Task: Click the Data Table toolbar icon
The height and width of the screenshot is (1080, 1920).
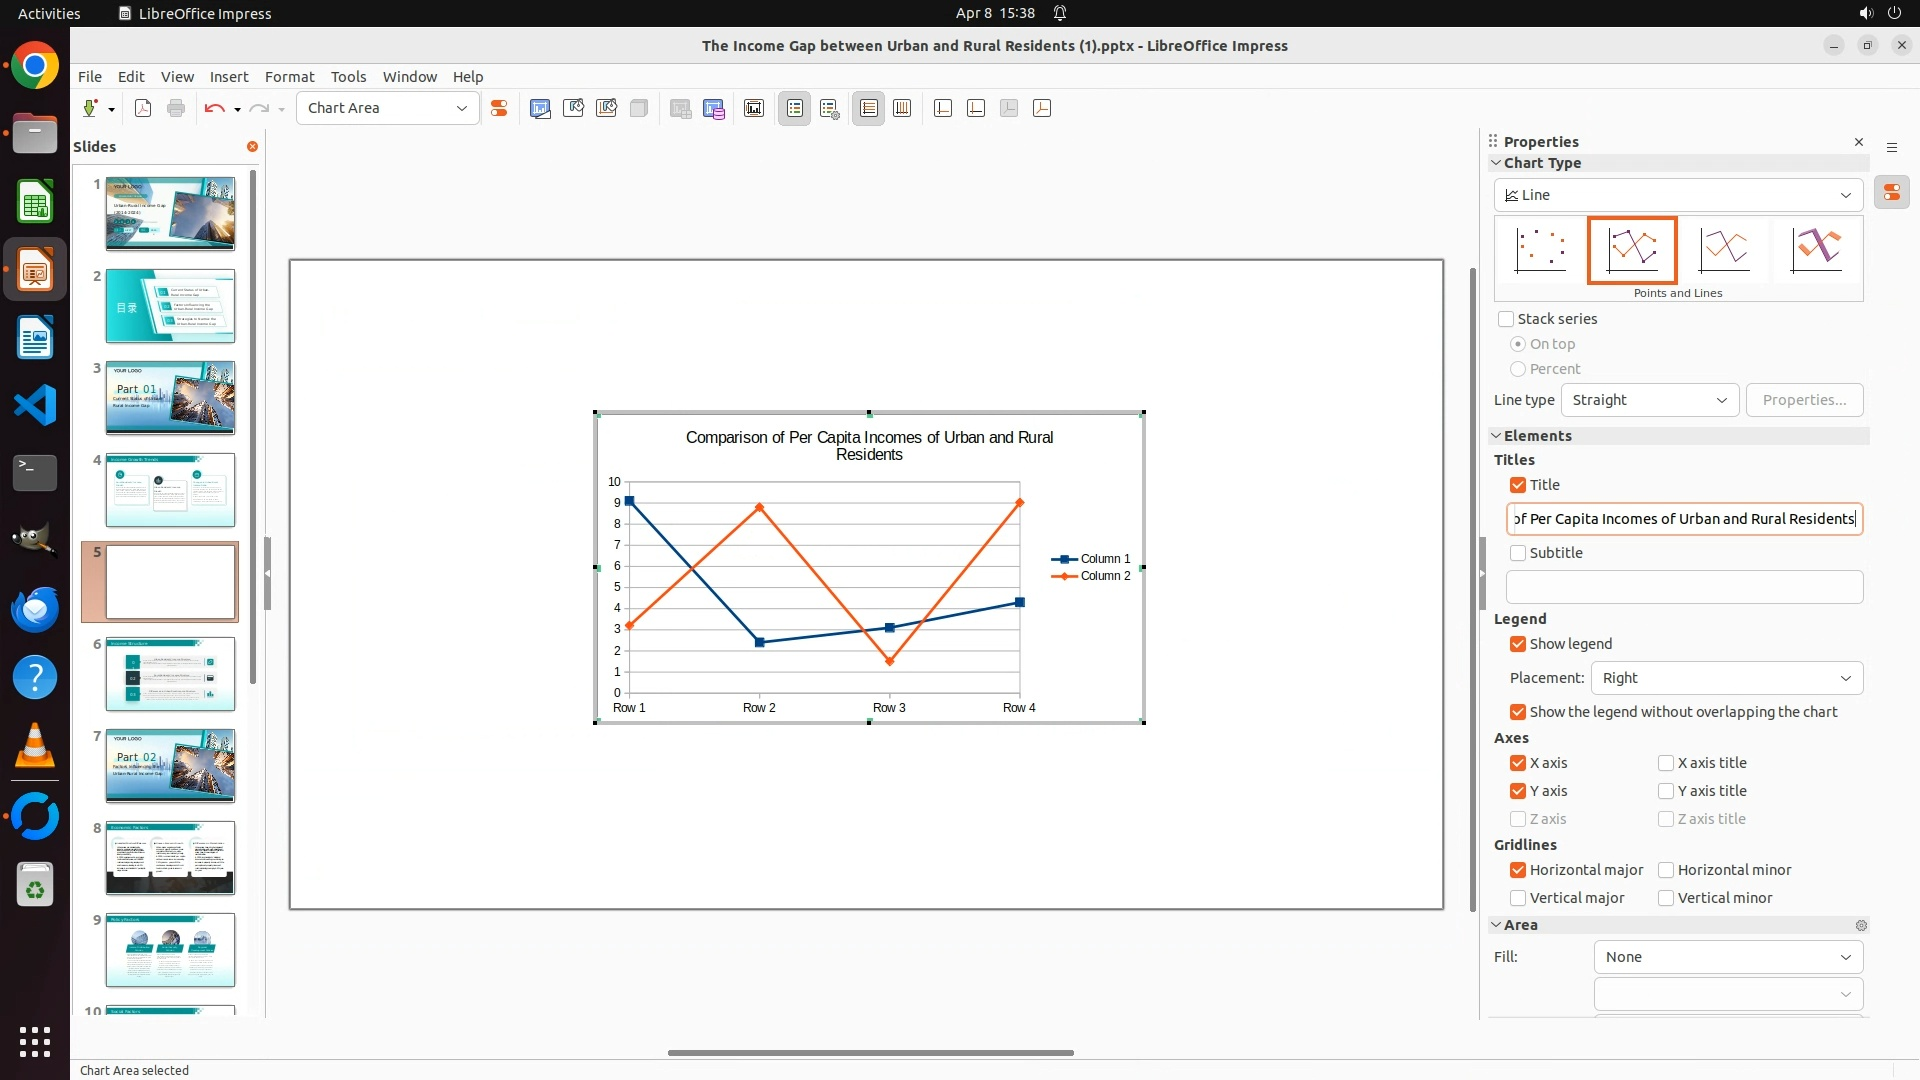Action: pyautogui.click(x=714, y=108)
